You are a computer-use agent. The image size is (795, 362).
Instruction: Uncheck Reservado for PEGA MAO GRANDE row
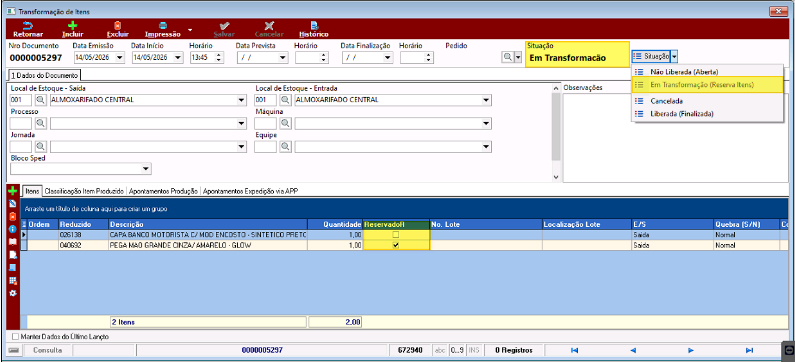tap(396, 245)
